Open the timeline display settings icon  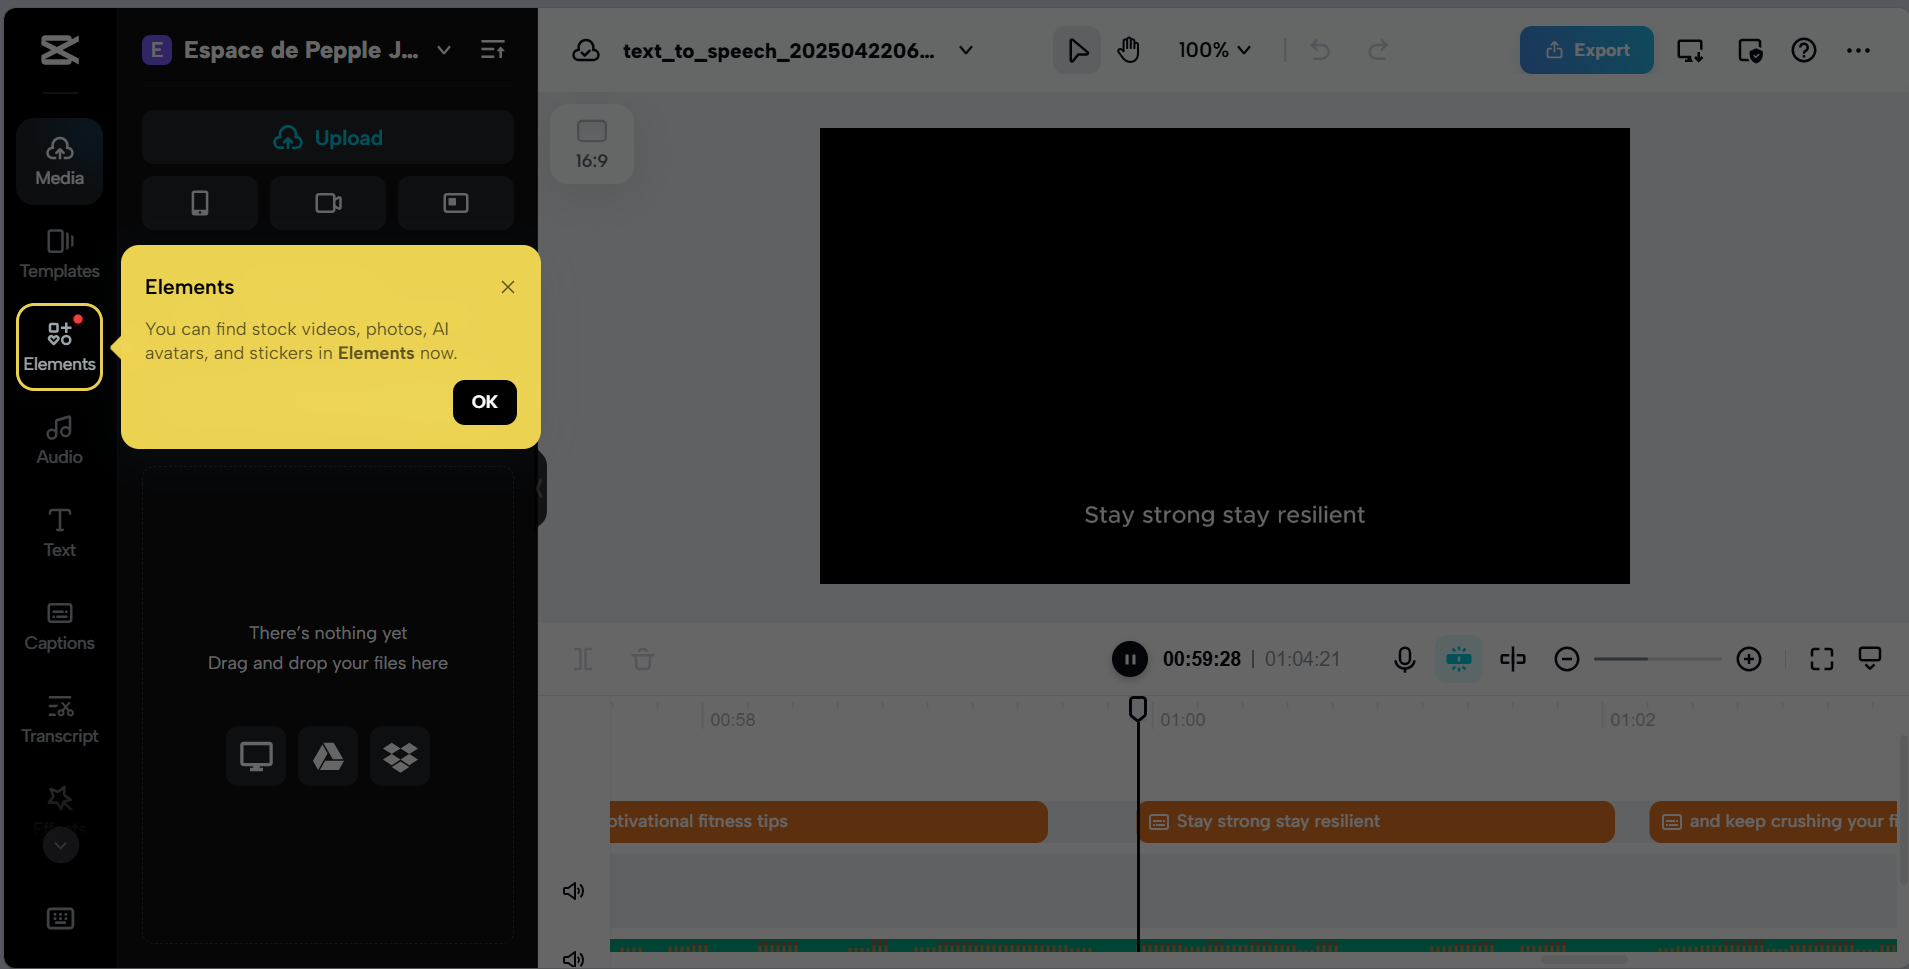[1870, 659]
